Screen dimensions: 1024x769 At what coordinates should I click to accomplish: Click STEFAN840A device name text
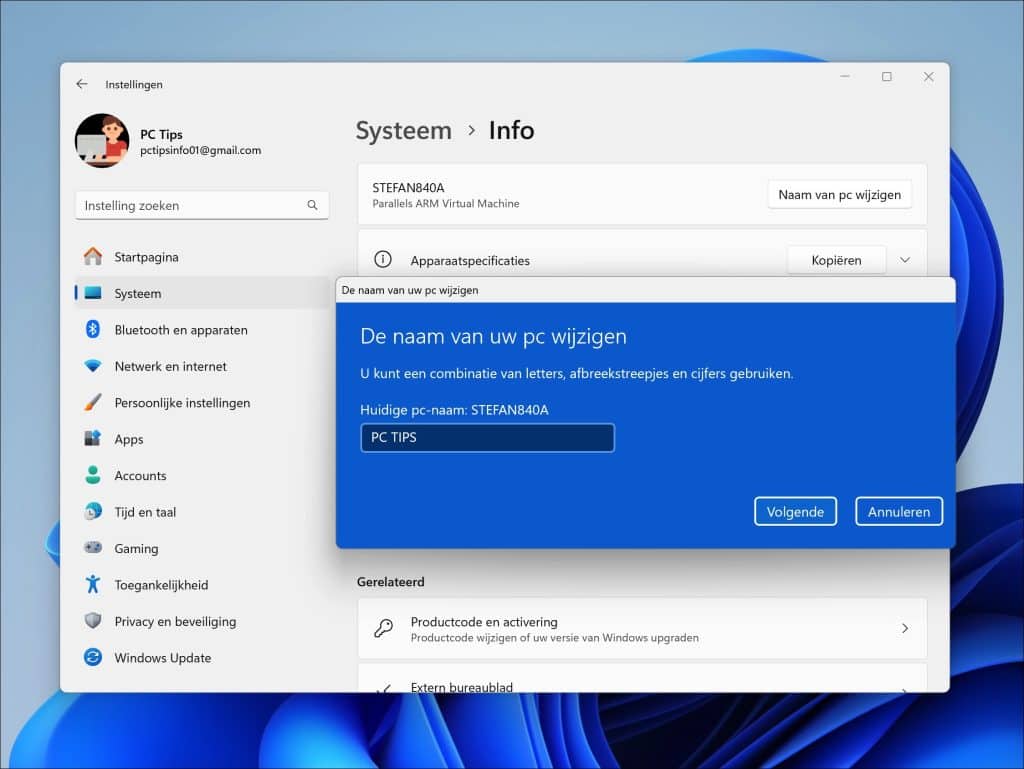point(408,188)
